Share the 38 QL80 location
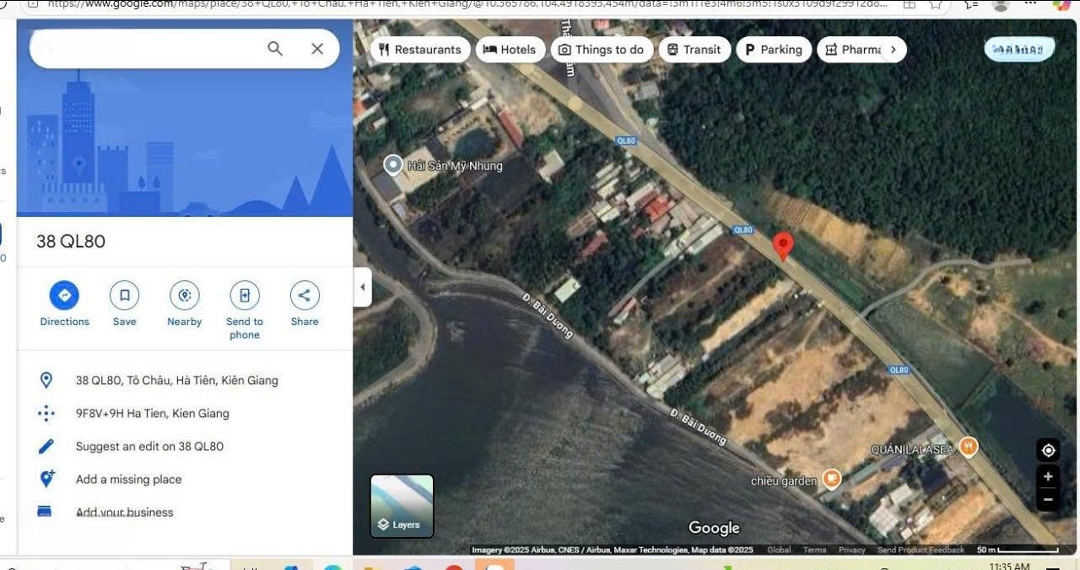The width and height of the screenshot is (1080, 570). point(304,295)
